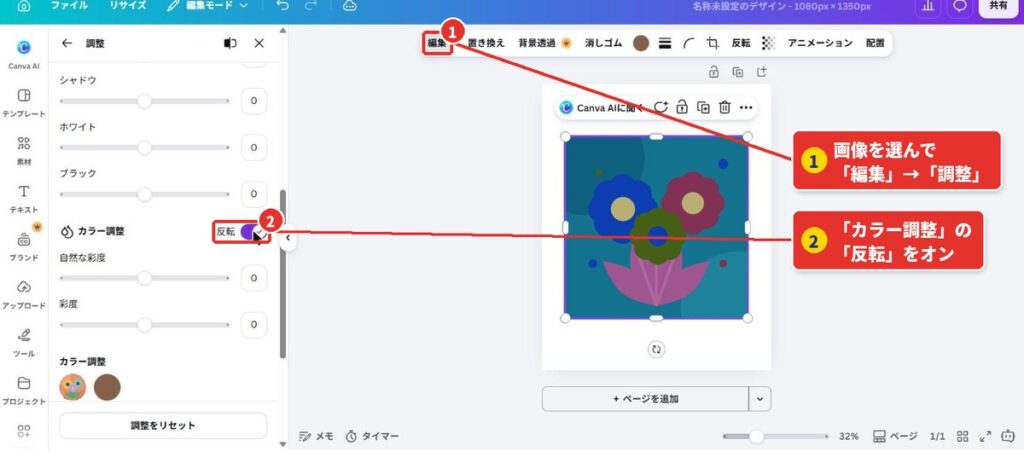The height and width of the screenshot is (463, 1024).
Task: Open メモ notes in bottom bar
Action: point(316,436)
